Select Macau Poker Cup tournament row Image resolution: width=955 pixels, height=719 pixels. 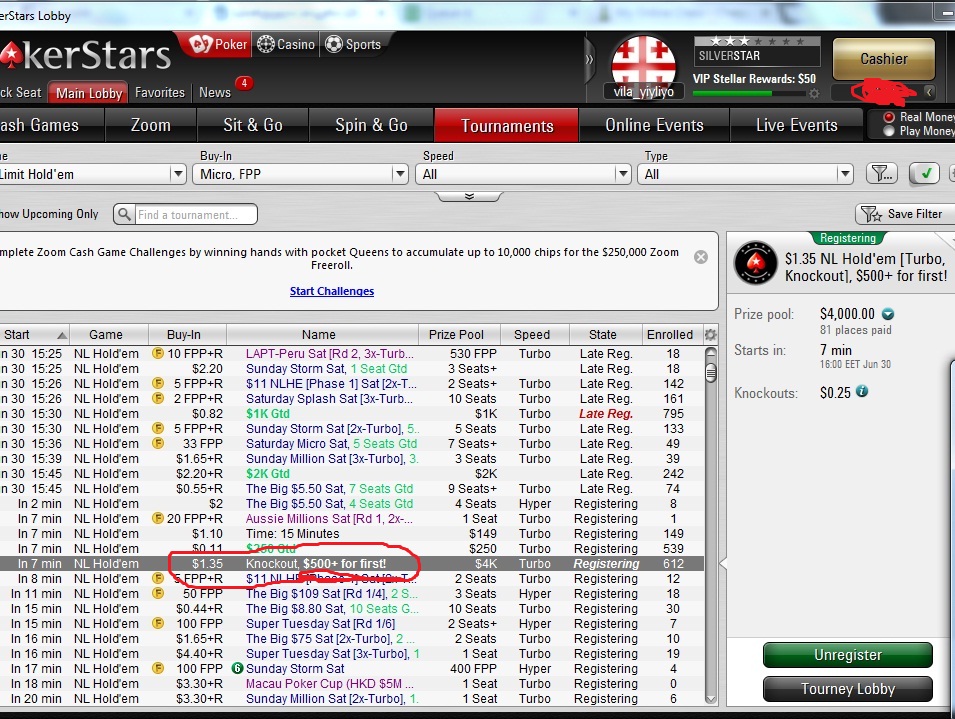(351, 684)
